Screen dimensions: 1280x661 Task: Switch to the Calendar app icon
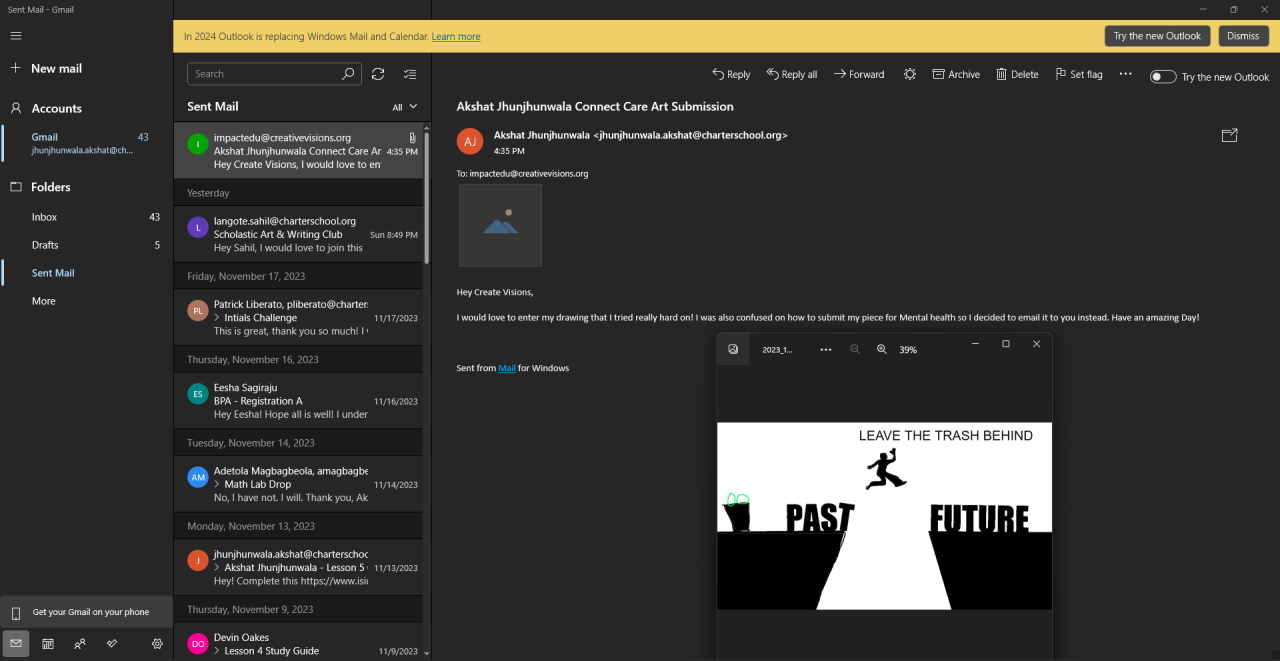coord(48,644)
